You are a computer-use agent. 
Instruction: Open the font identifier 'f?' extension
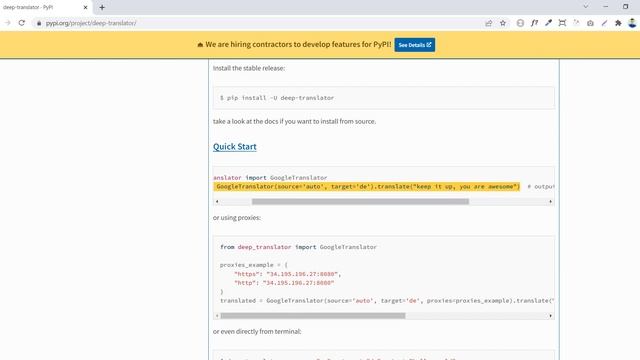point(534,23)
